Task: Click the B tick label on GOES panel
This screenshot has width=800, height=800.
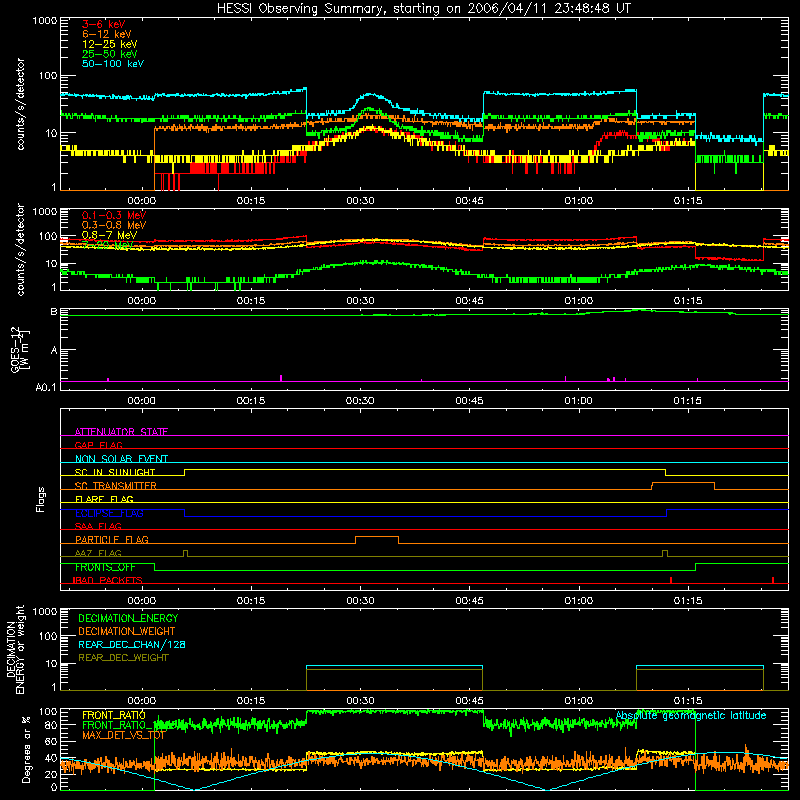Action: coord(54,312)
